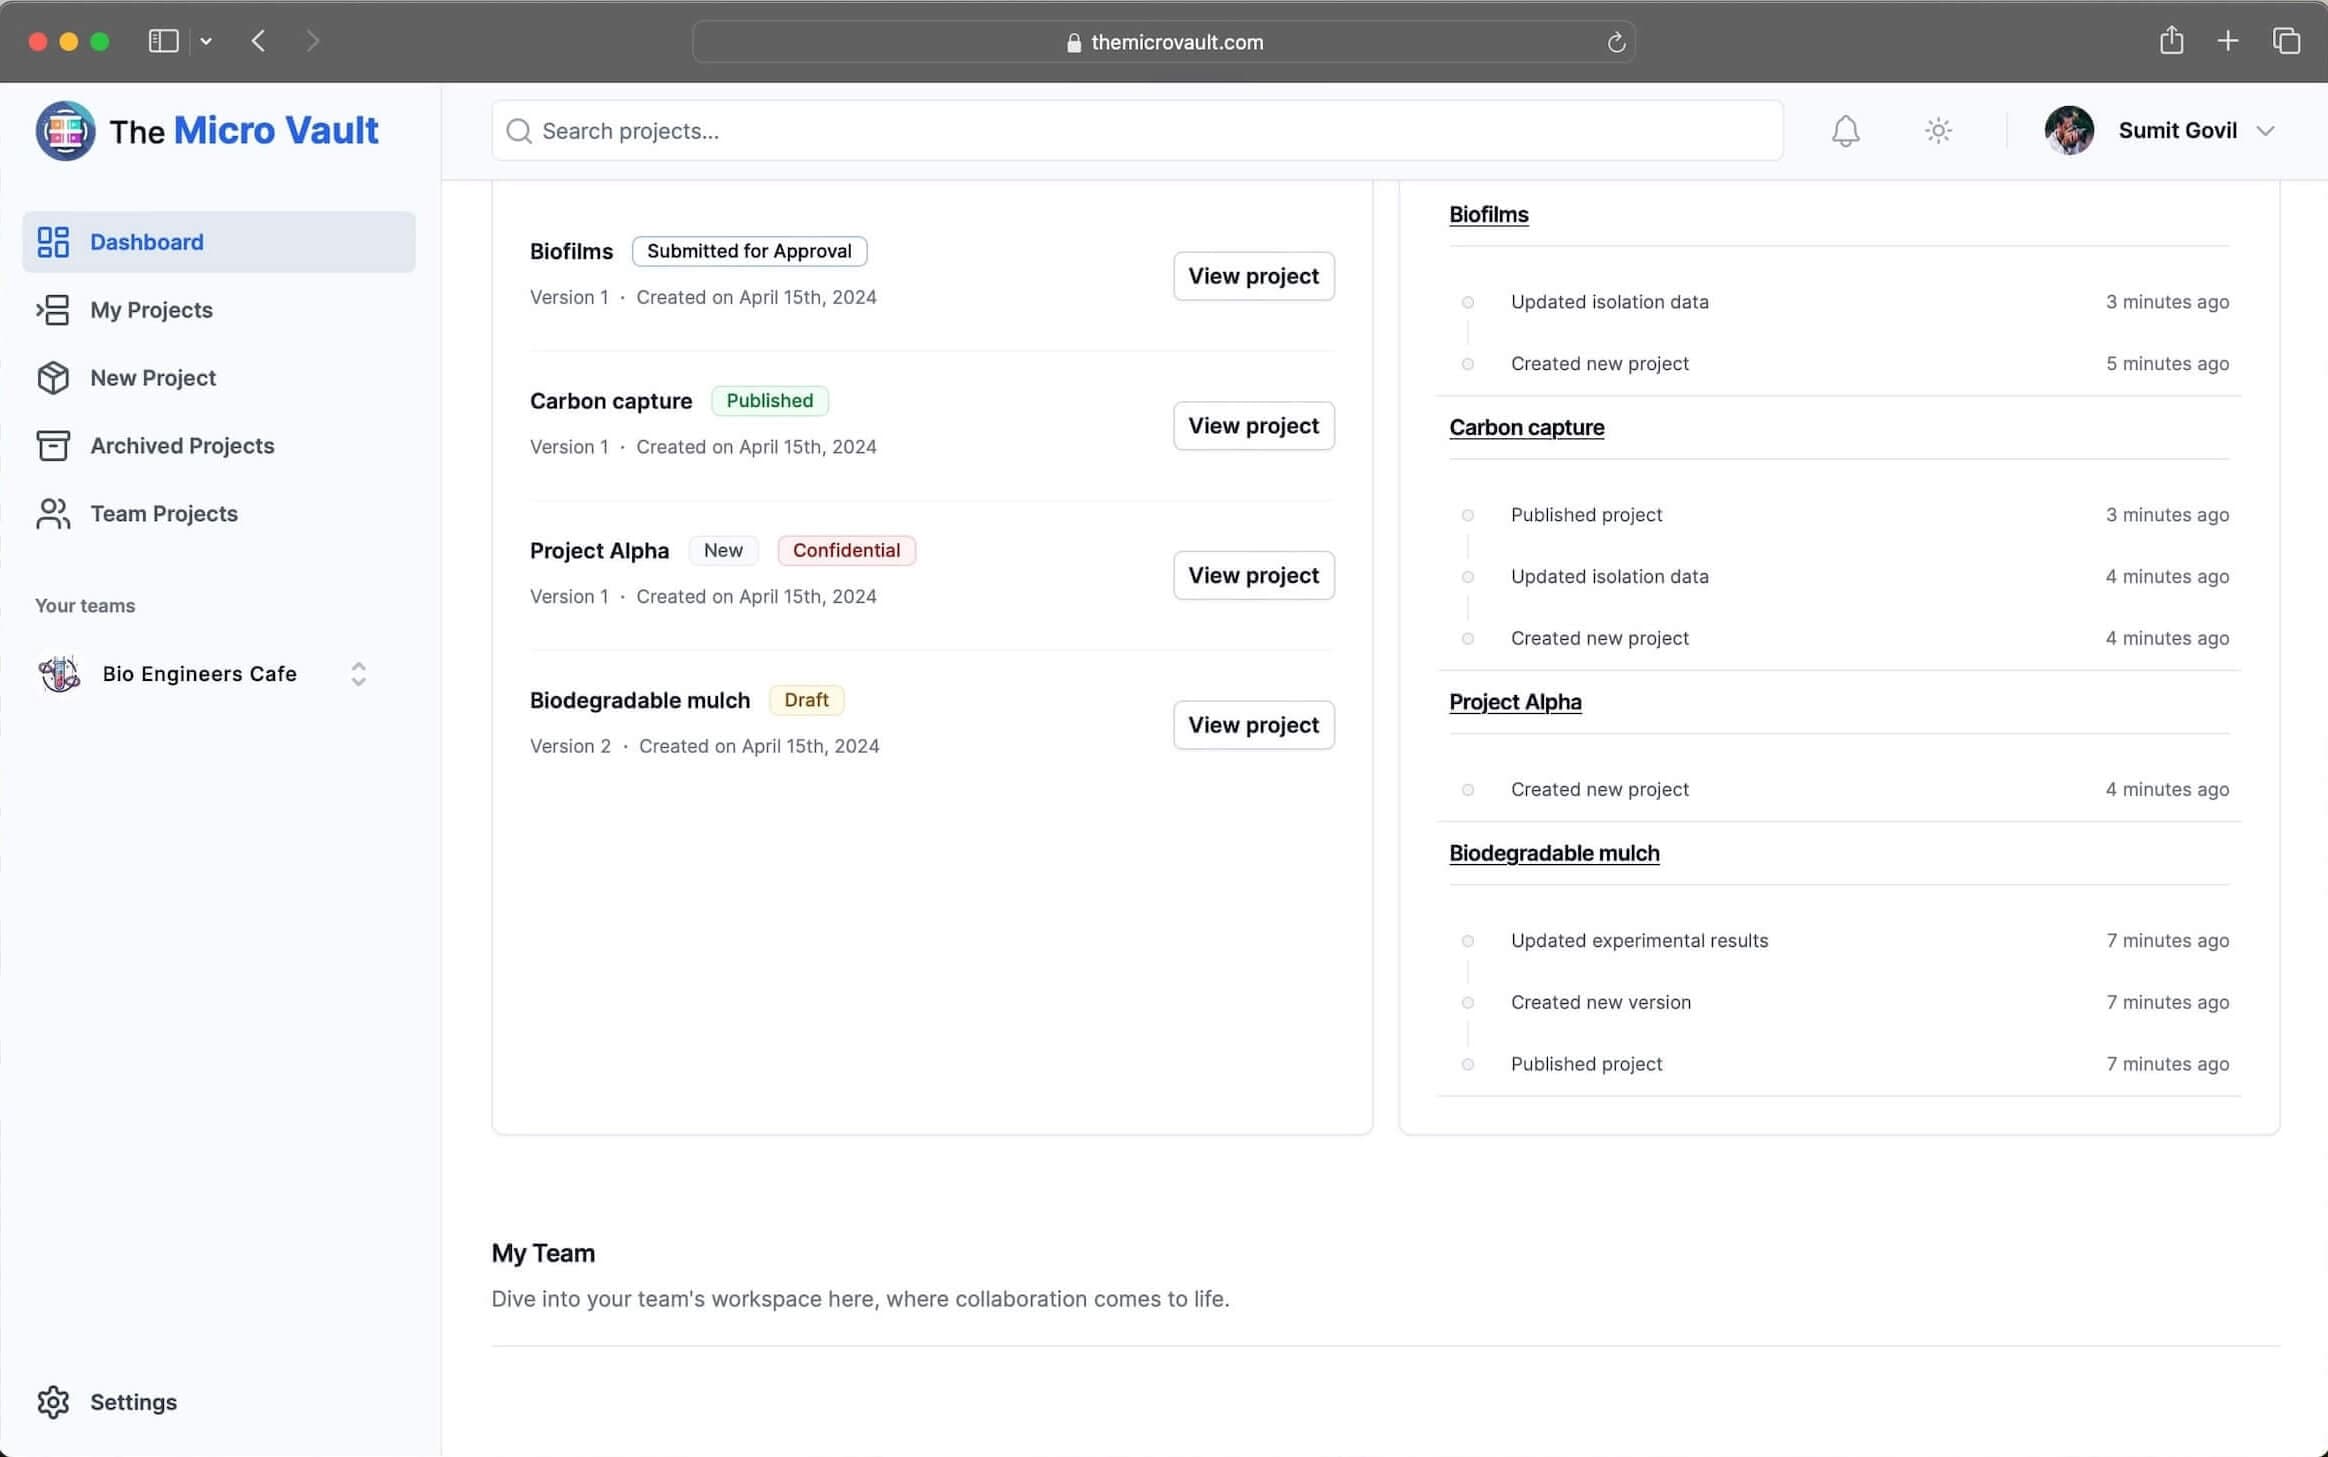The width and height of the screenshot is (2328, 1457).
Task: Open new browser tab plus icon
Action: click(x=2227, y=41)
